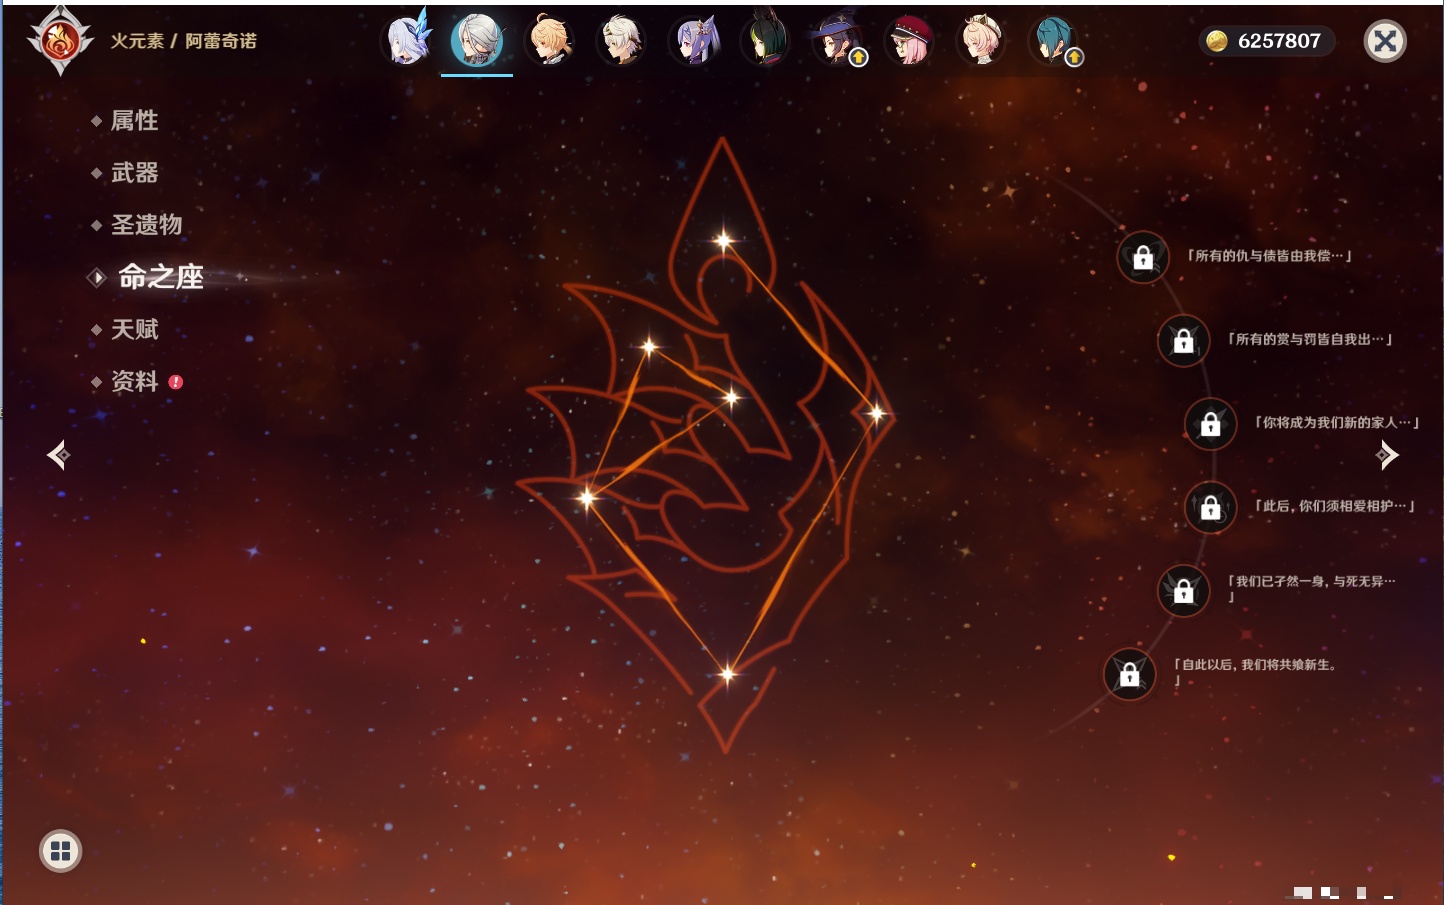Click the upgrade arrow badge on Xingqiu's avatar
Viewport: 1444px width, 905px height.
point(1074,58)
